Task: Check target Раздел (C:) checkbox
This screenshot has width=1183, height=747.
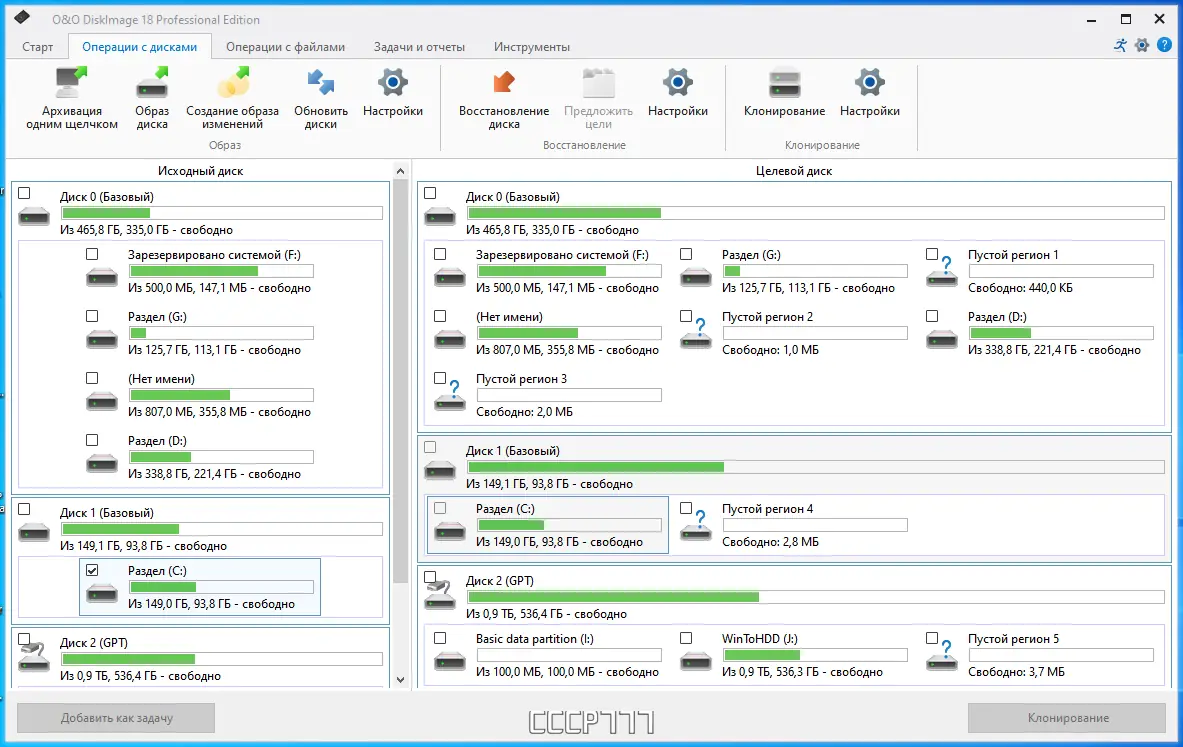Action: click(440, 509)
